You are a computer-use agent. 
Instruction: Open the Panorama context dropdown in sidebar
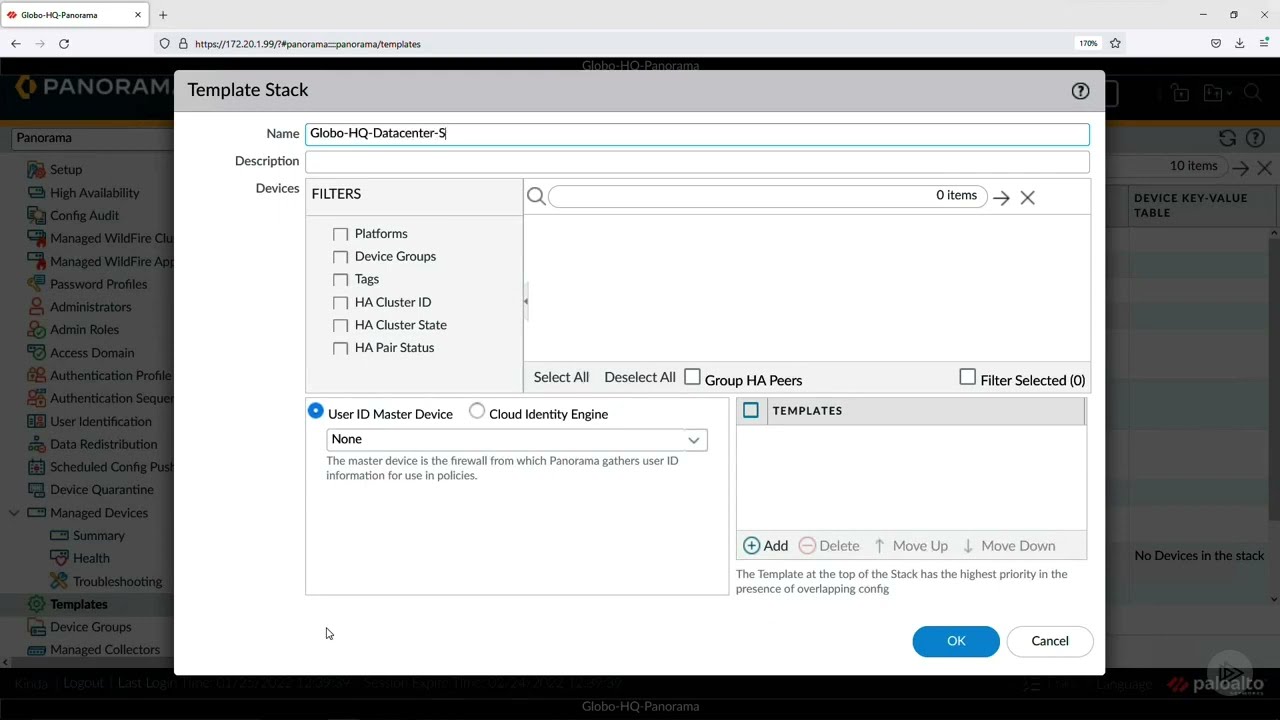pyautogui.click(x=90, y=138)
